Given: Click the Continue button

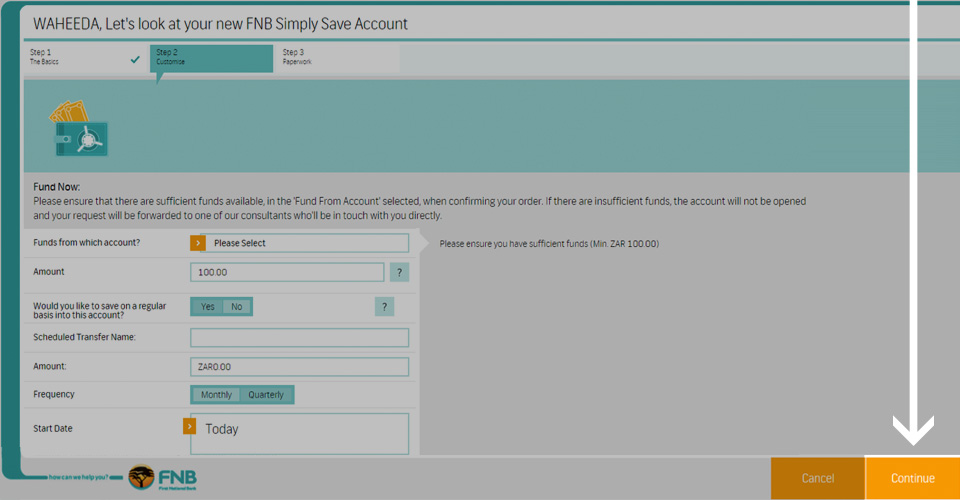Looking at the screenshot, I should click(912, 478).
